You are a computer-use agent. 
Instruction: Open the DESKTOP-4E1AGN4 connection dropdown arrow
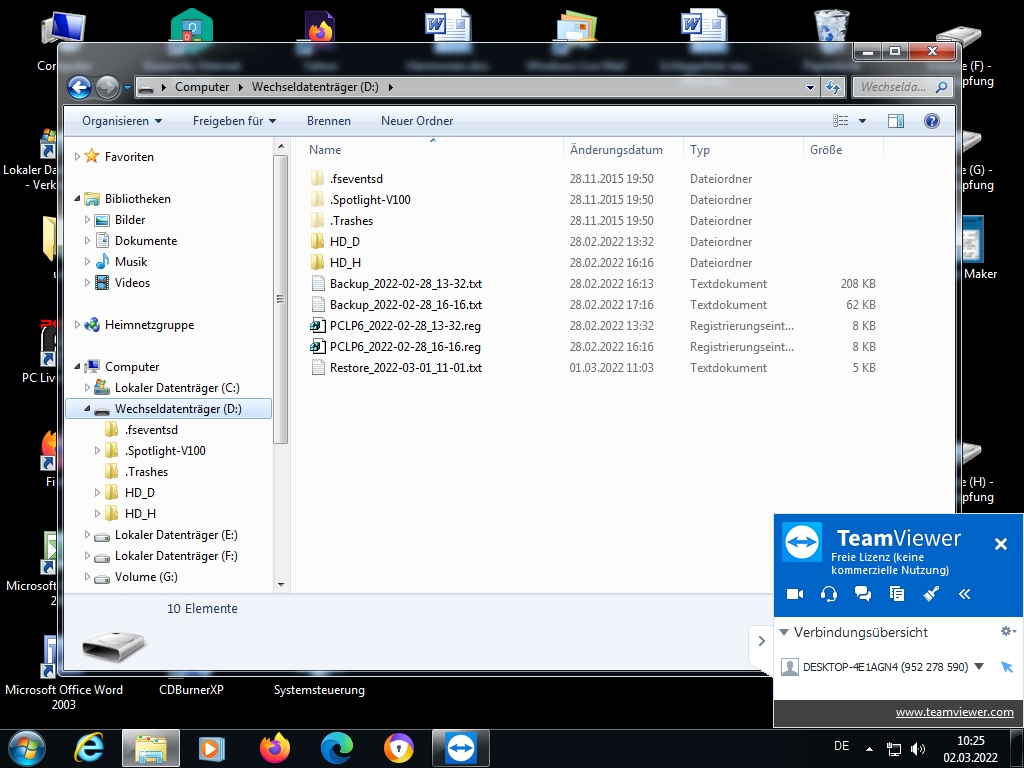click(979, 667)
